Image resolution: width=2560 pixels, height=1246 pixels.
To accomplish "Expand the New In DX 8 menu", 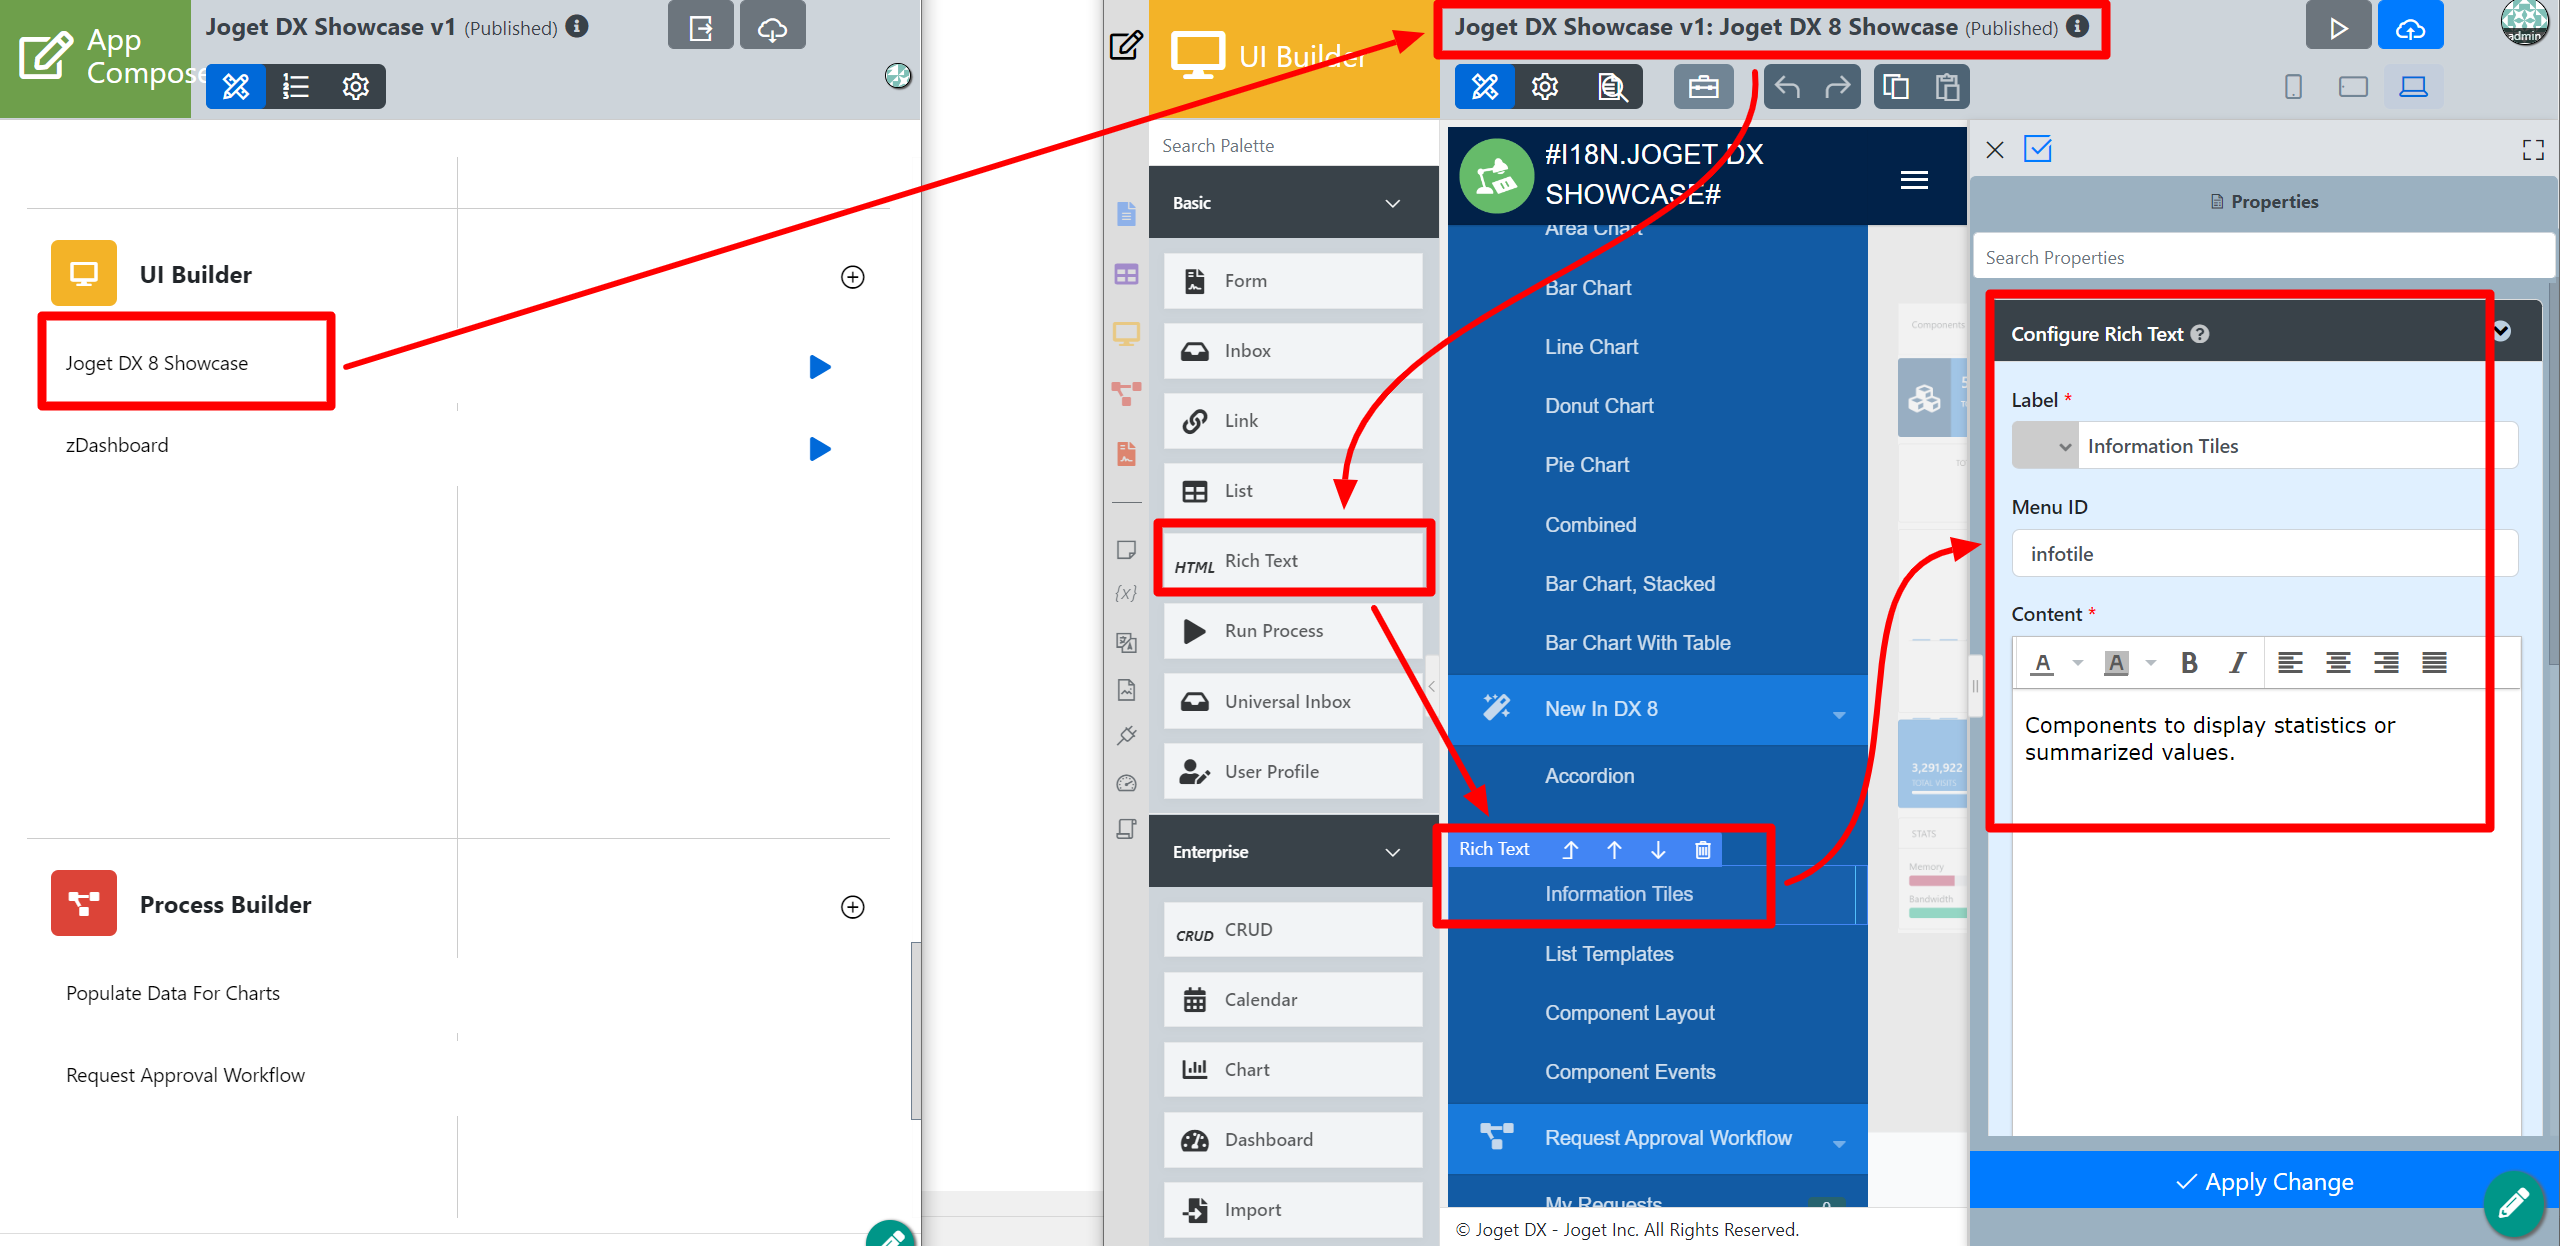I will 1838,712.
